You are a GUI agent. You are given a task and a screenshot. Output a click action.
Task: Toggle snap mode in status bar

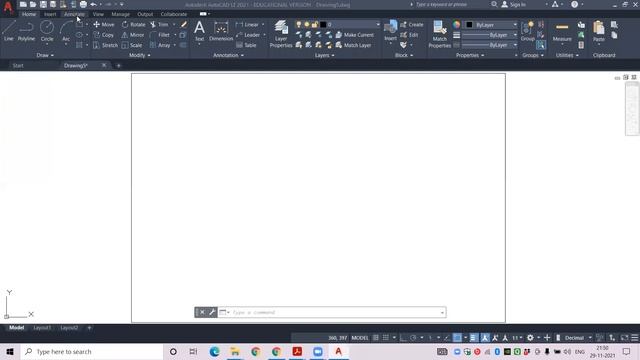point(385,338)
